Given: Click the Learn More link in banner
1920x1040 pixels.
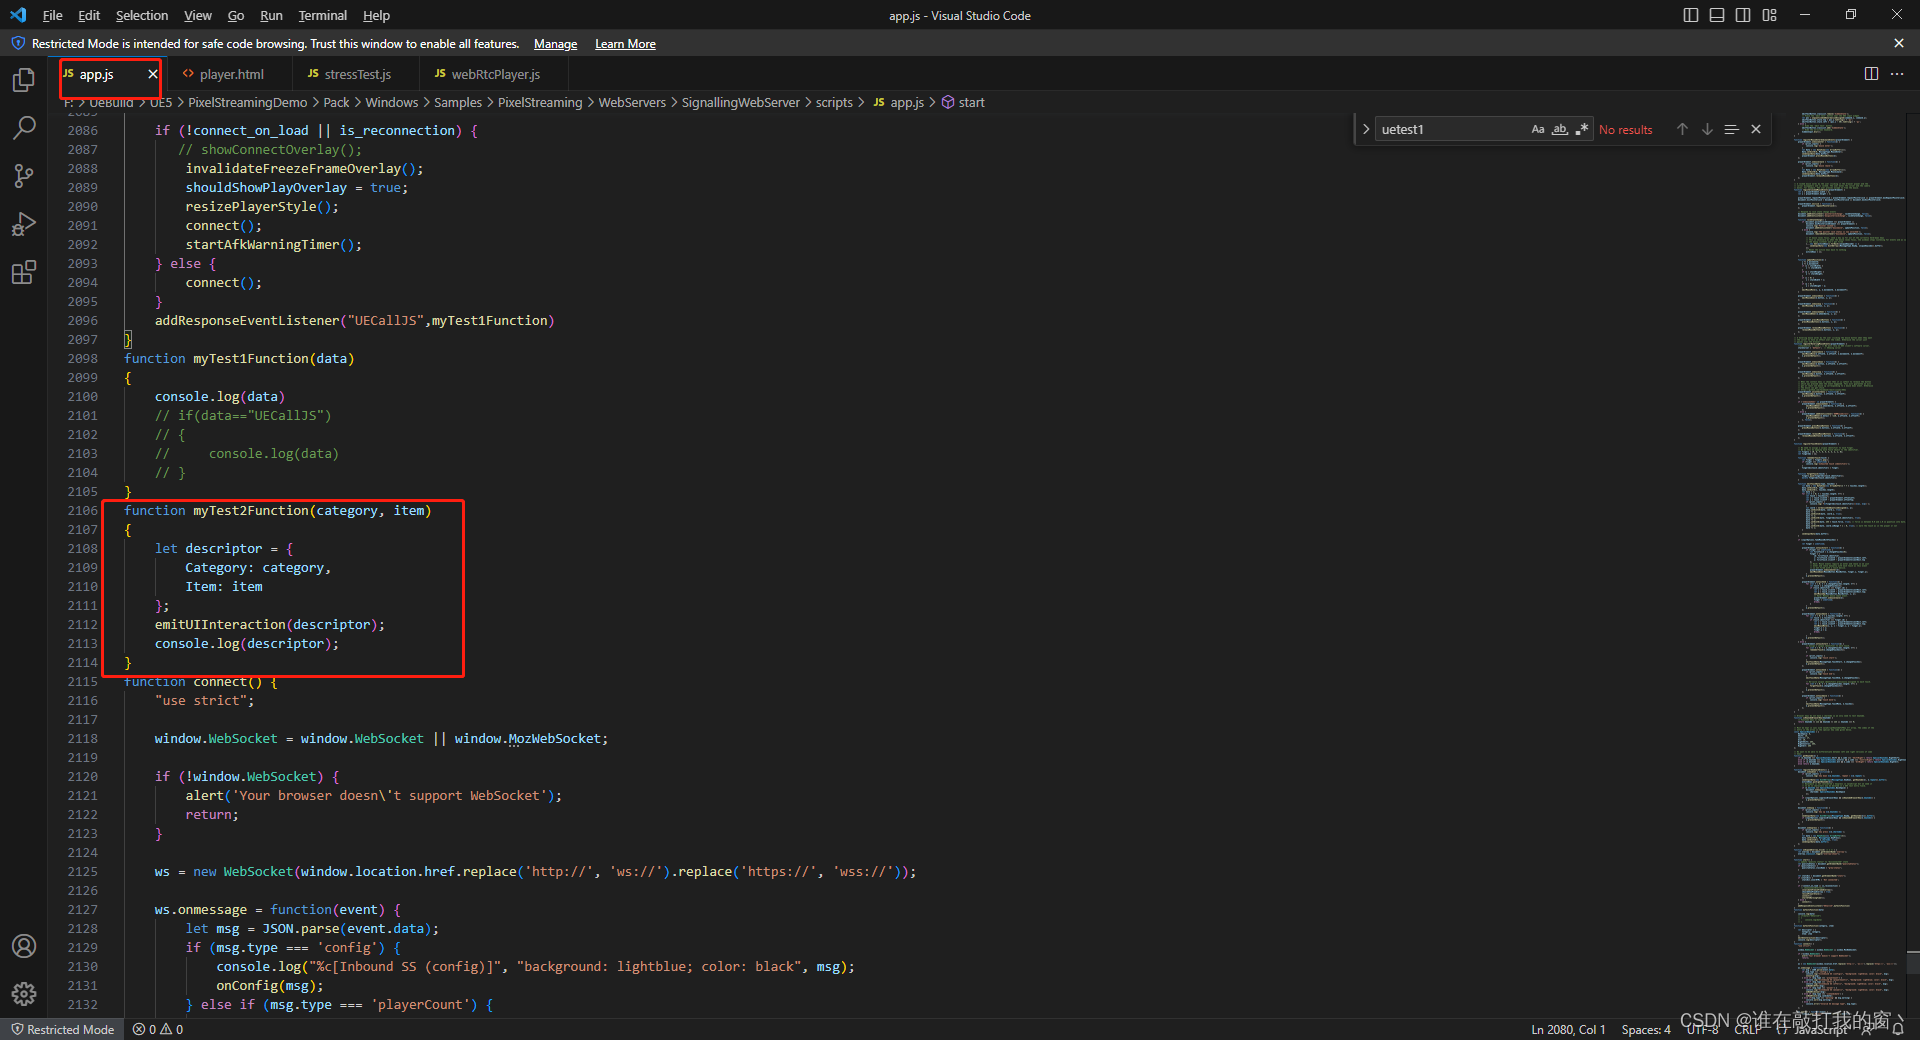Looking at the screenshot, I should [x=625, y=44].
